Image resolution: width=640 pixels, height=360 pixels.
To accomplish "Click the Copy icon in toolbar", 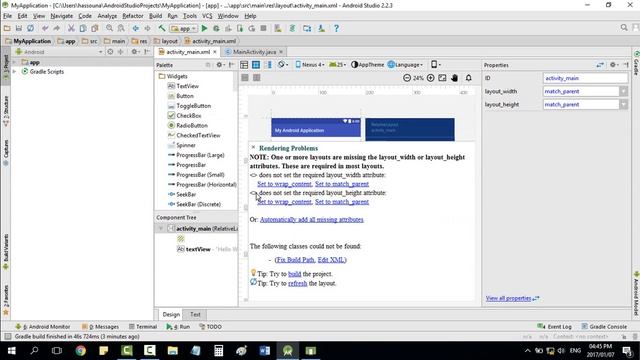I will coord(83,28).
